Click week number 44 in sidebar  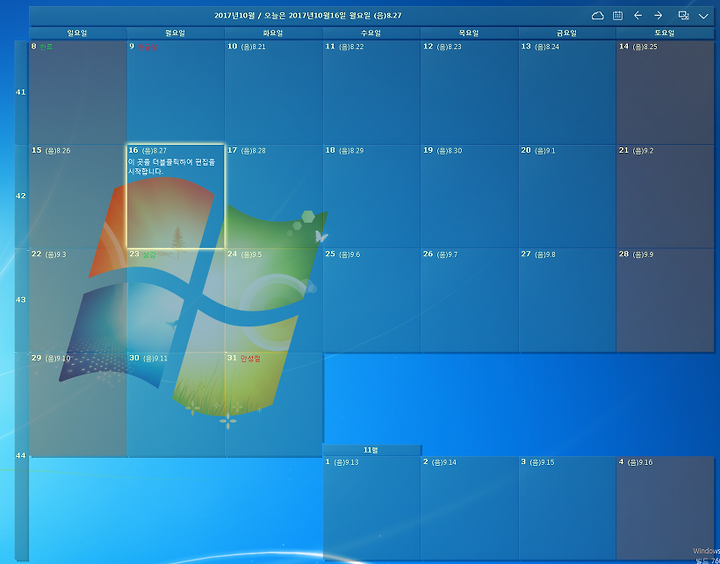point(21,456)
